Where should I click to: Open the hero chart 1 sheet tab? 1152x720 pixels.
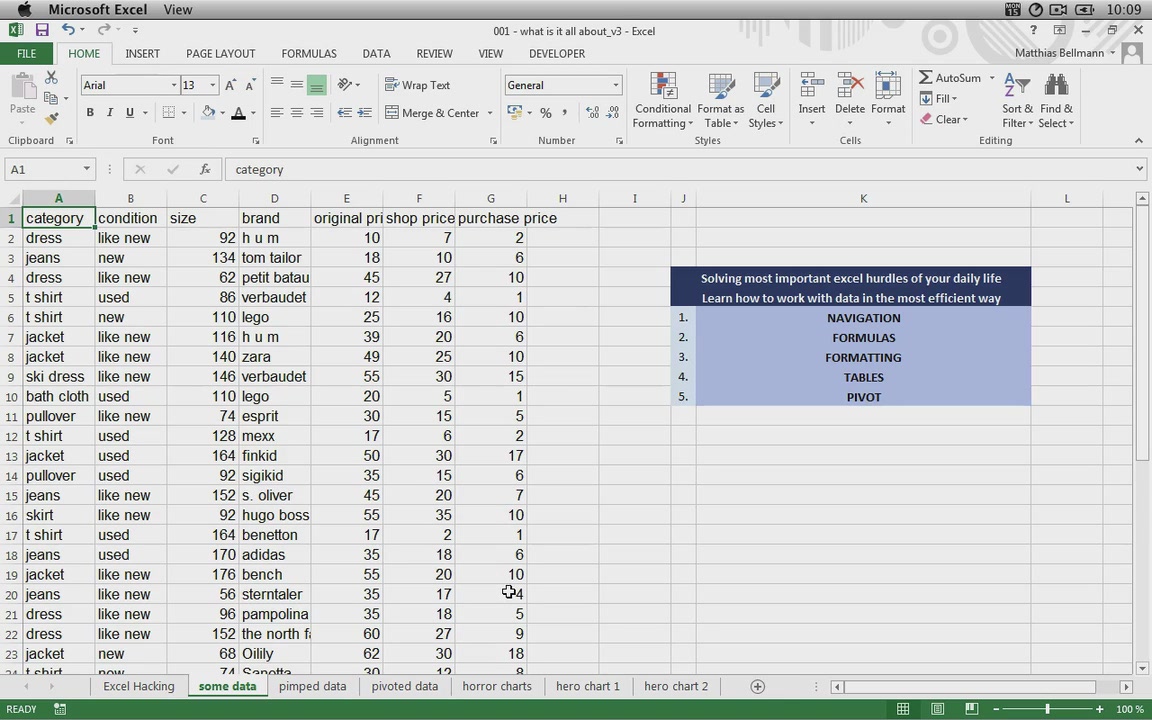588,686
